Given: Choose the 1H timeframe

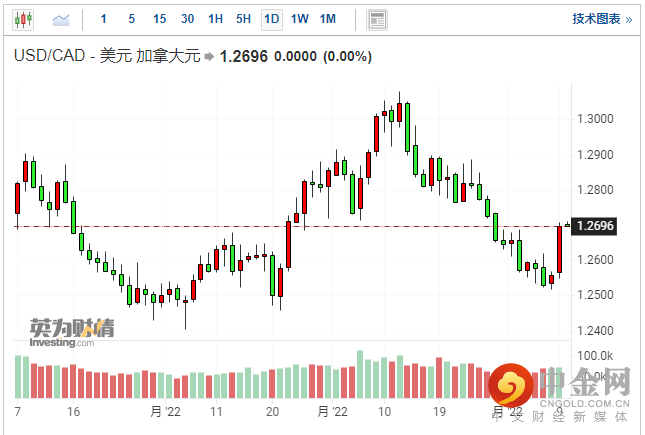Looking at the screenshot, I should [215, 19].
